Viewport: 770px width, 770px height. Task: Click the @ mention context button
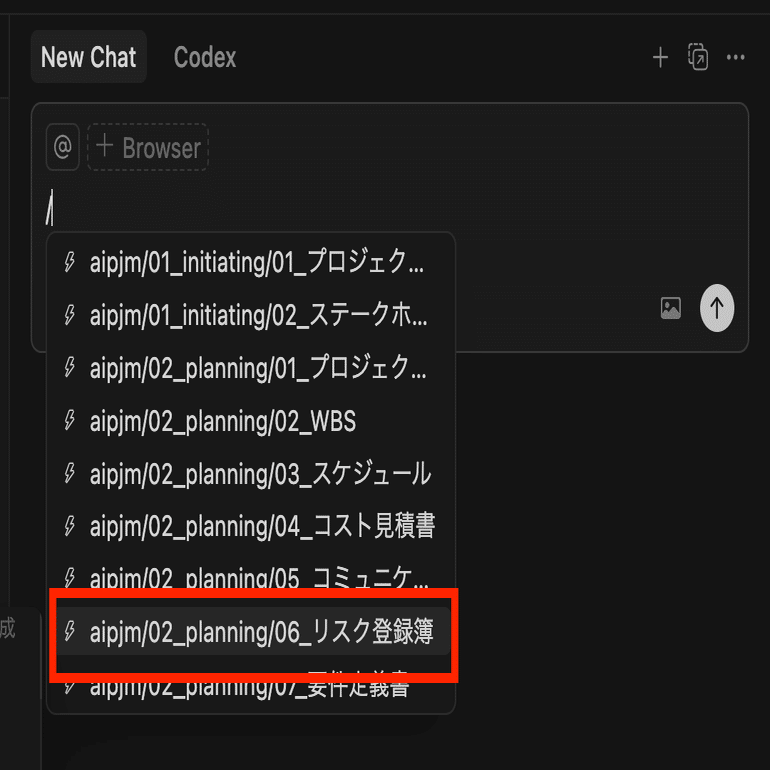pos(62,147)
